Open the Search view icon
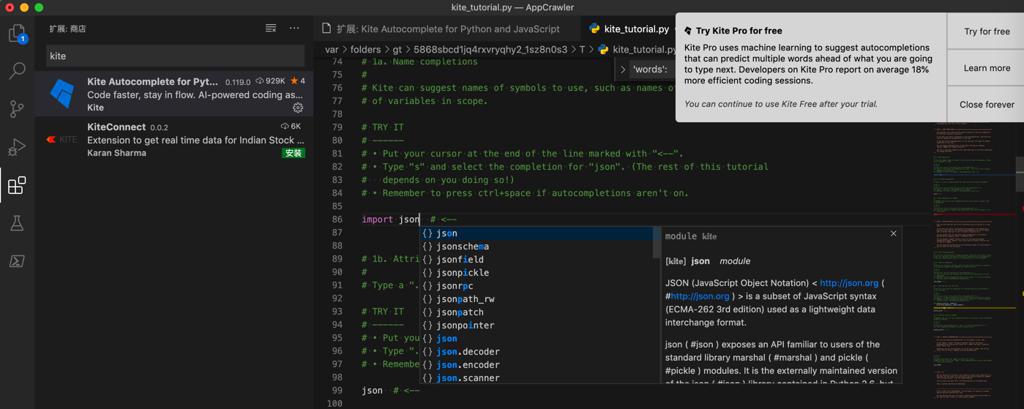 (x=17, y=71)
